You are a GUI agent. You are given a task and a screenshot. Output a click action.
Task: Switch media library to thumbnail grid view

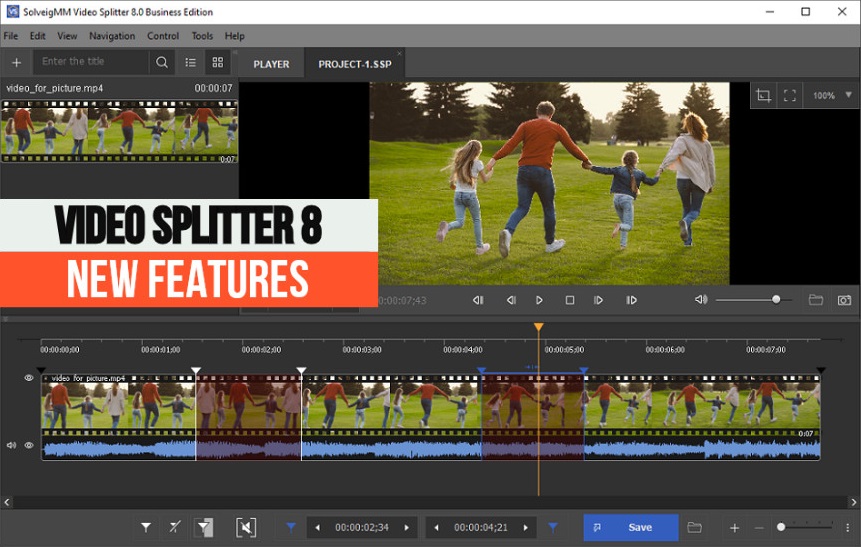pyautogui.click(x=217, y=62)
